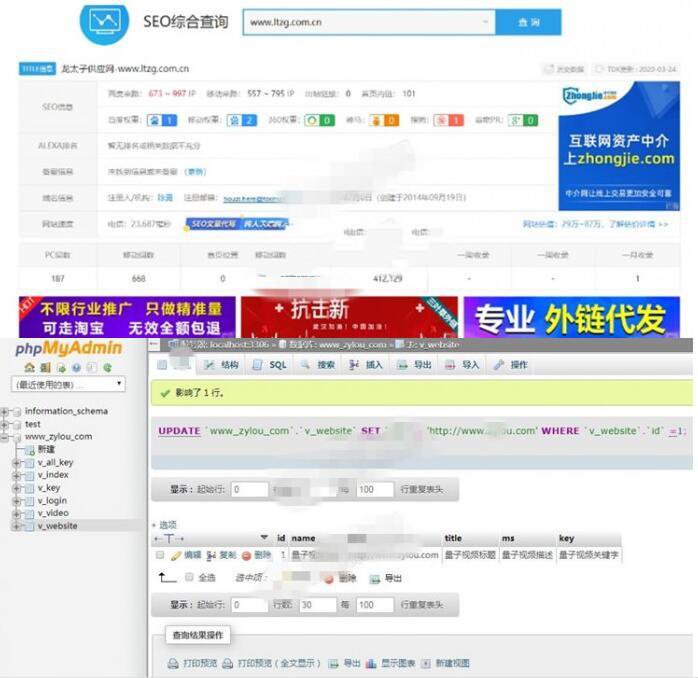Collapse the www_zylou_com database node
The image size is (698, 678).
click(4, 437)
